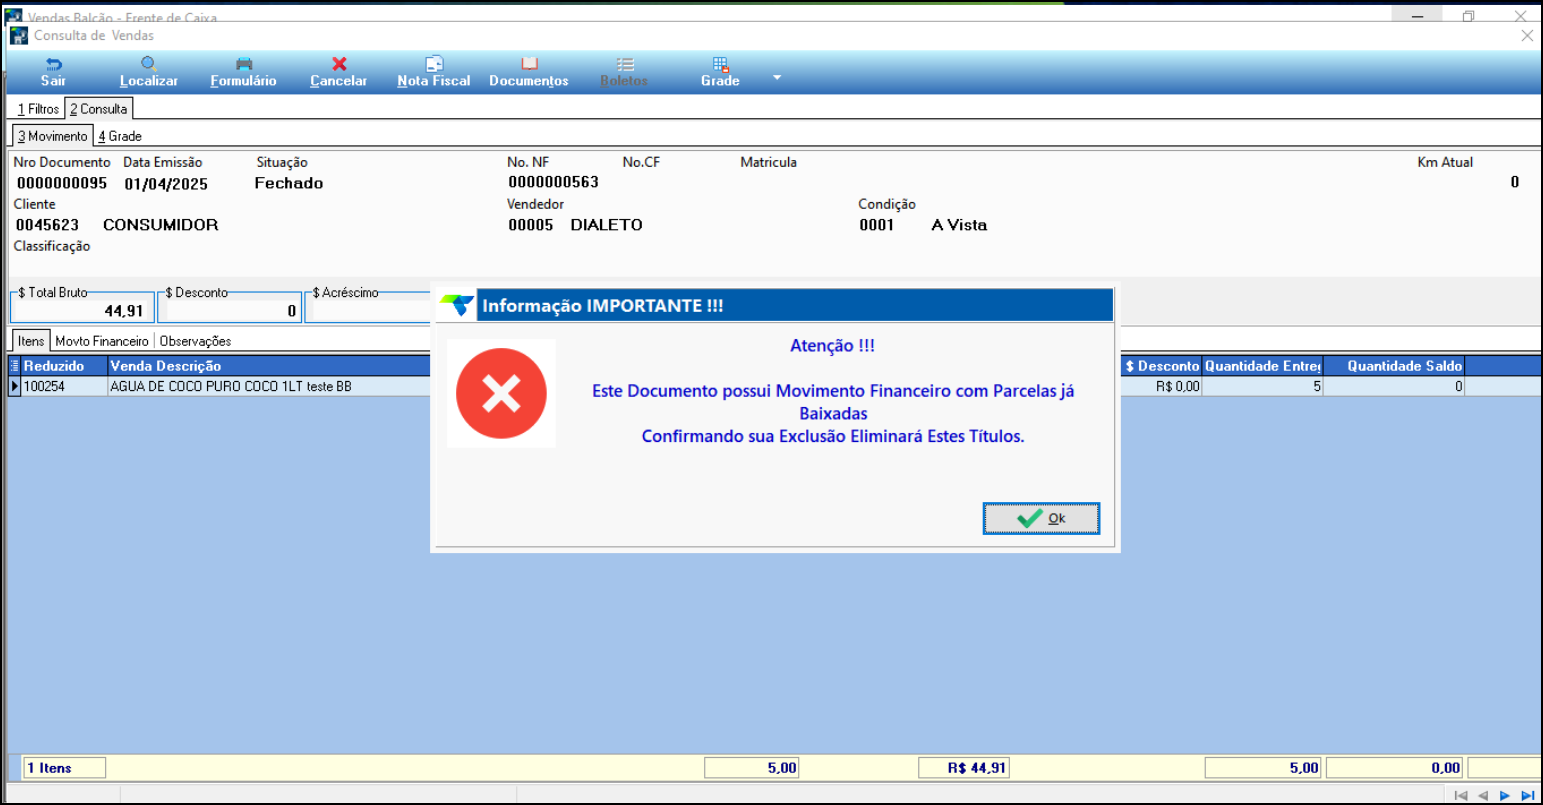Click the NF number 0000000563
This screenshot has height=805, width=1543.
554,182
